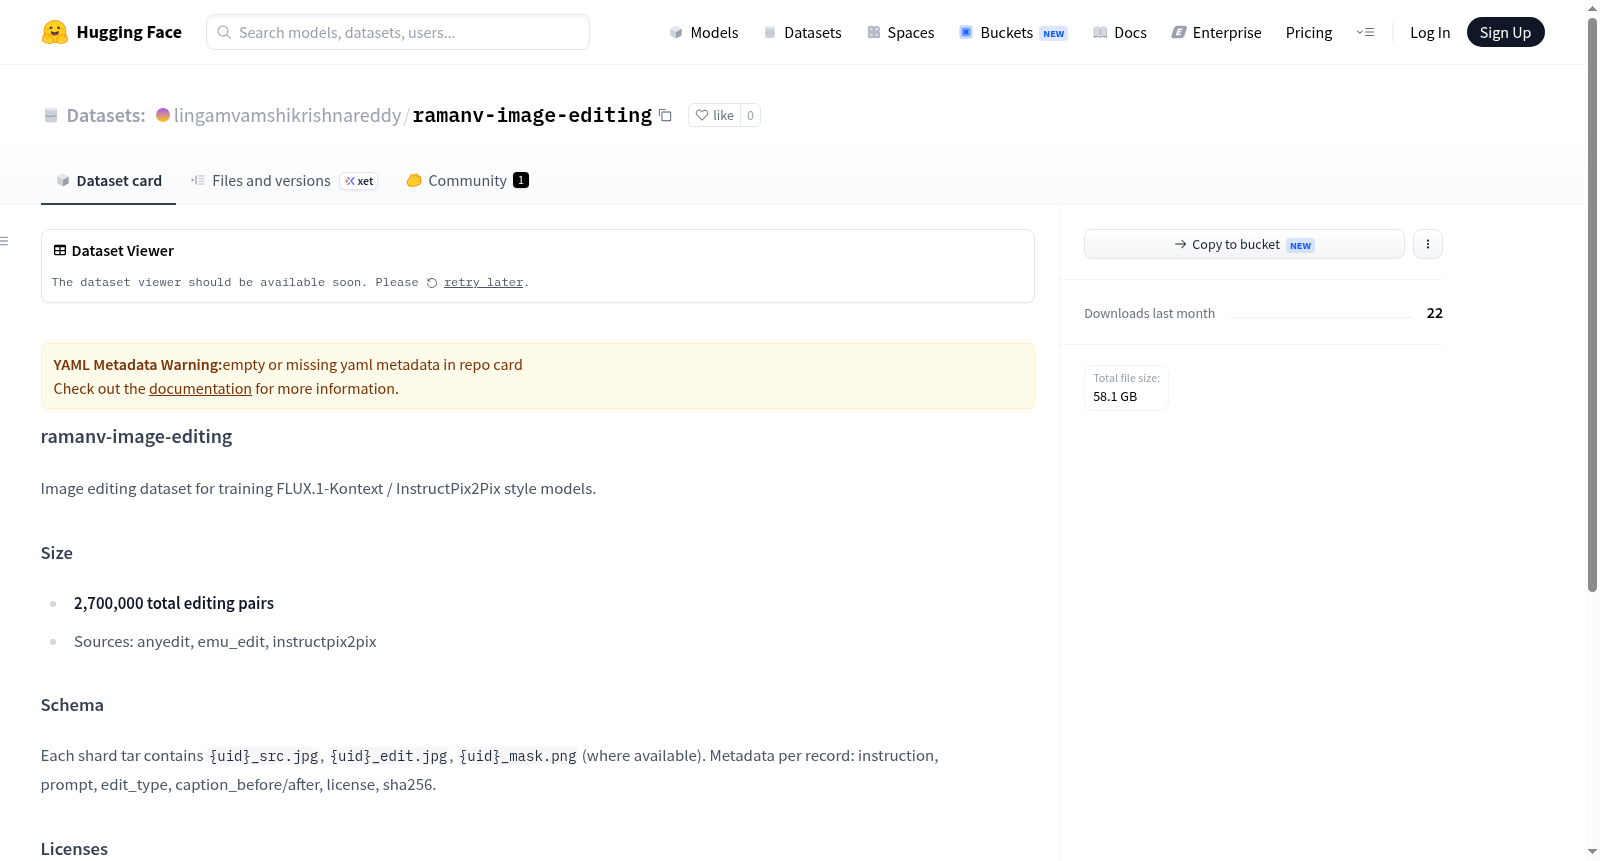
Task: Like this dataset
Action: [x=714, y=115]
